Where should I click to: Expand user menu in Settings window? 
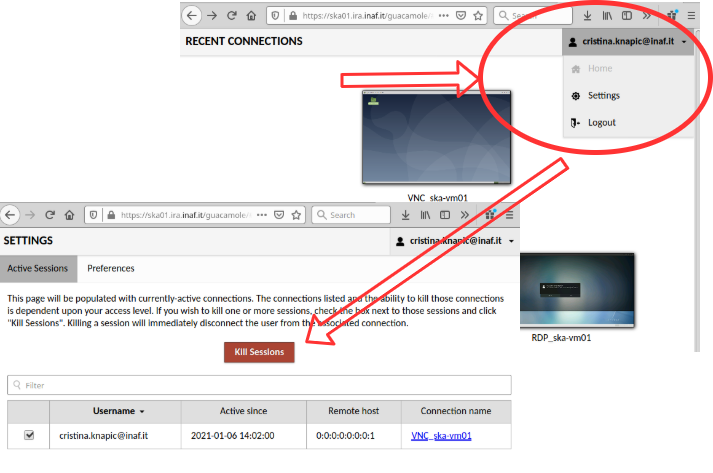tap(455, 241)
